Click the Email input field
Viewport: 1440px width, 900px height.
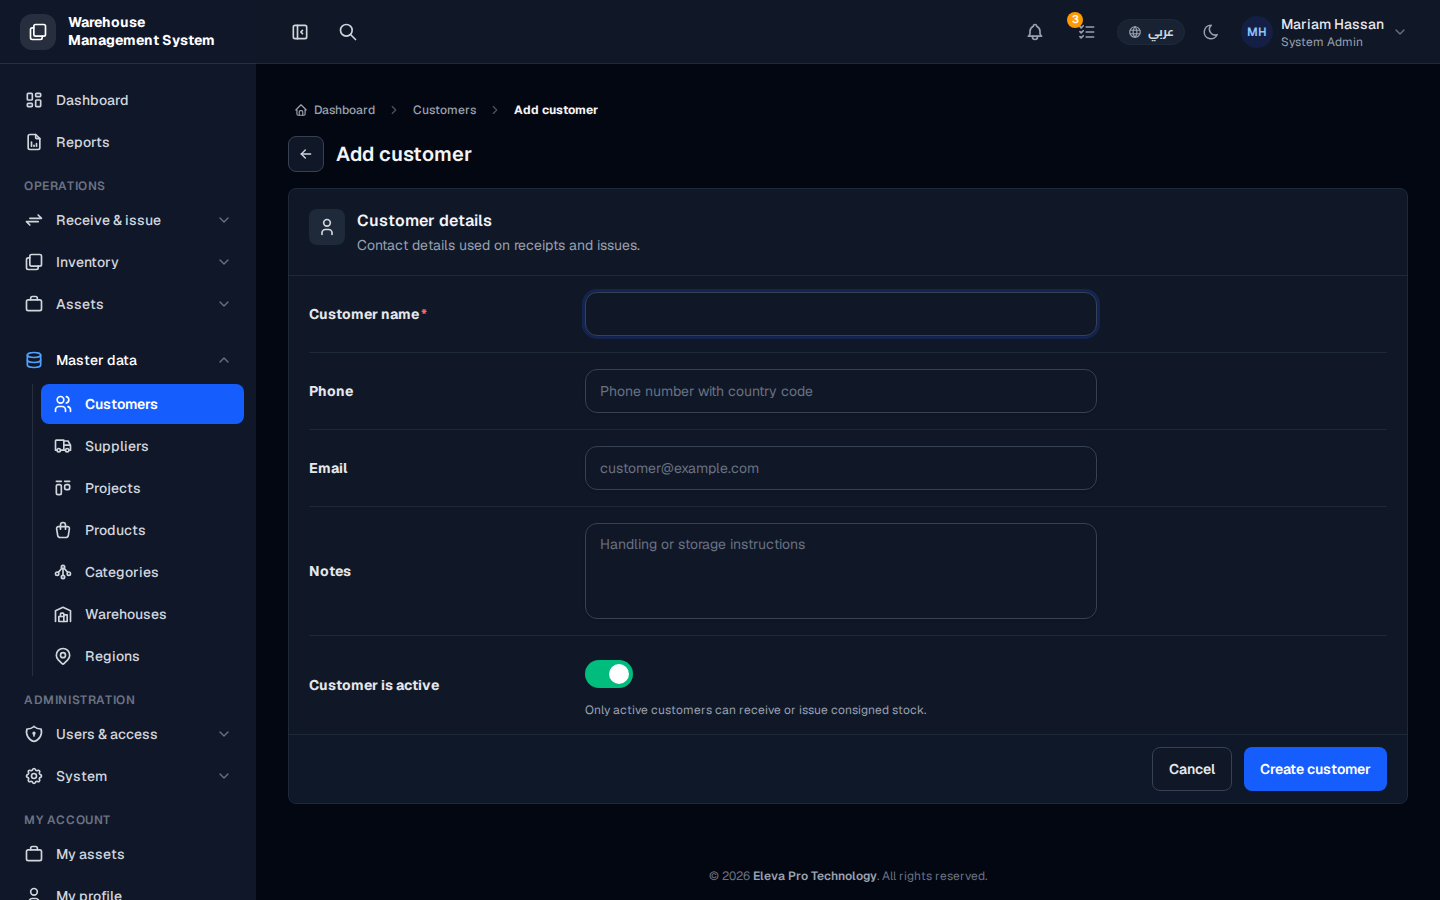coord(841,468)
